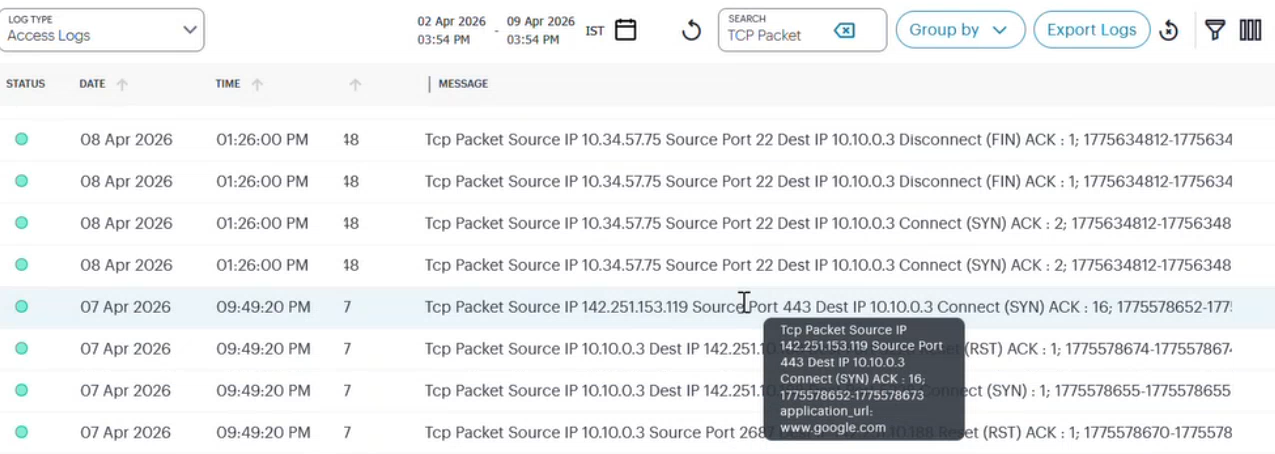
Task: Sort the unnamed column beside Time
Action: pos(355,85)
